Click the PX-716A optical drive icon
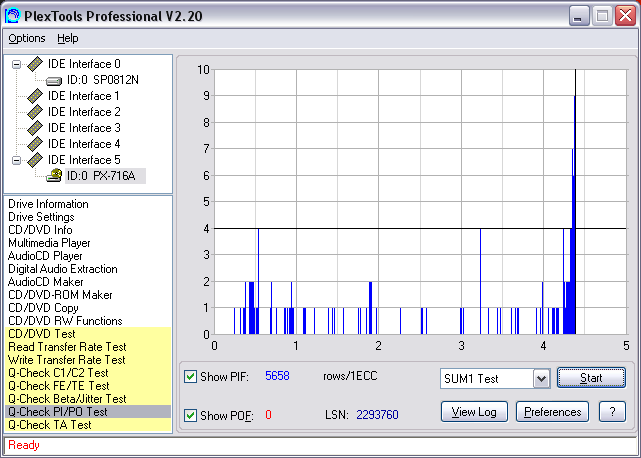Viewport: 641px width, 458px height. pyautogui.click(x=54, y=176)
